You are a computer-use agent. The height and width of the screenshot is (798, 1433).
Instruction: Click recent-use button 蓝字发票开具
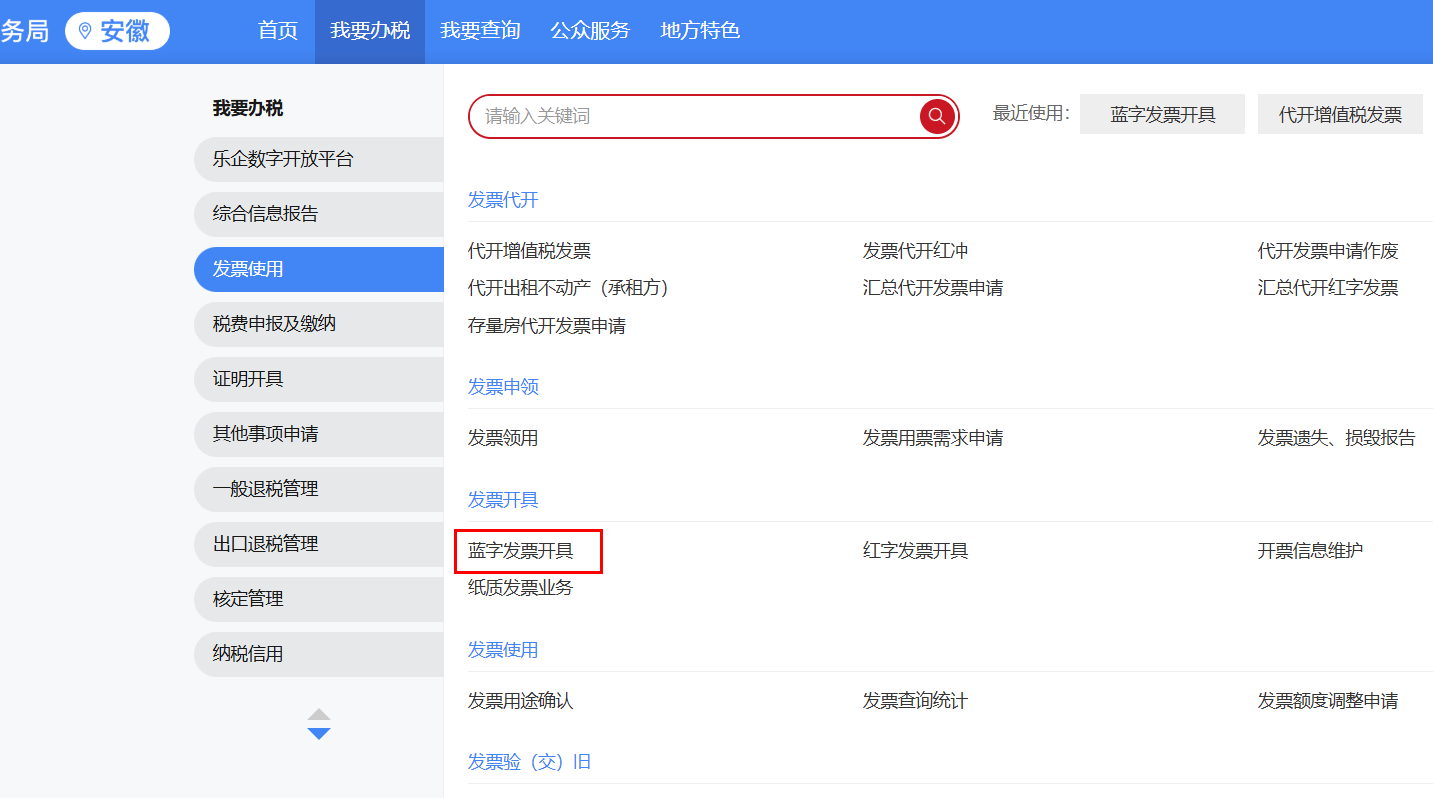[x=1162, y=114]
